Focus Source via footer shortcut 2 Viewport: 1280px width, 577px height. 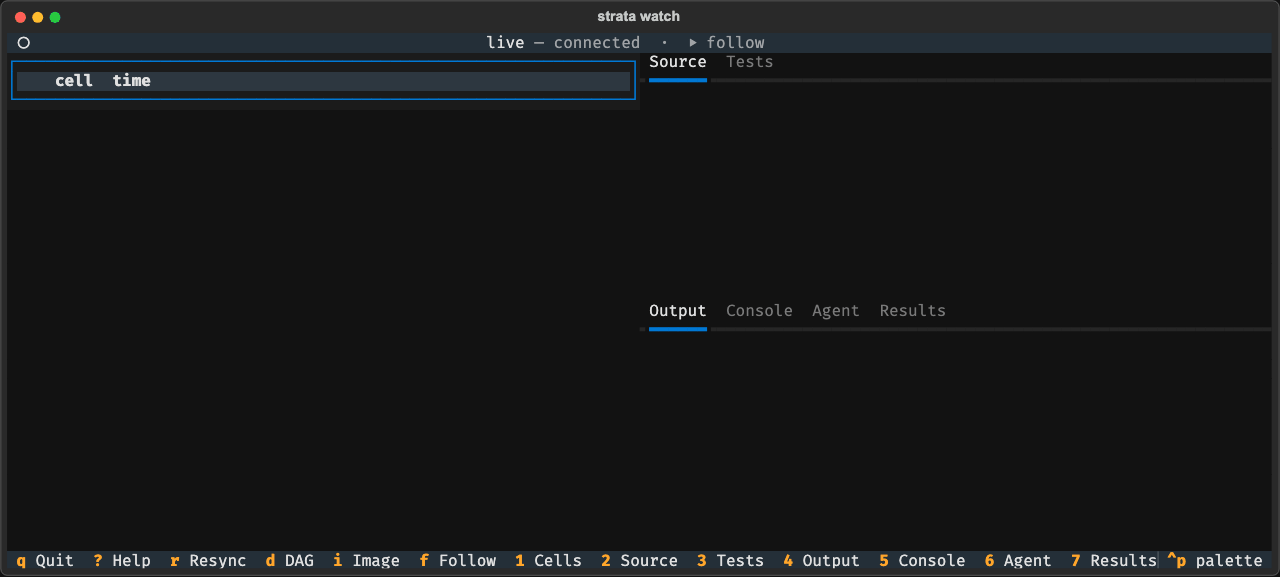click(x=640, y=561)
